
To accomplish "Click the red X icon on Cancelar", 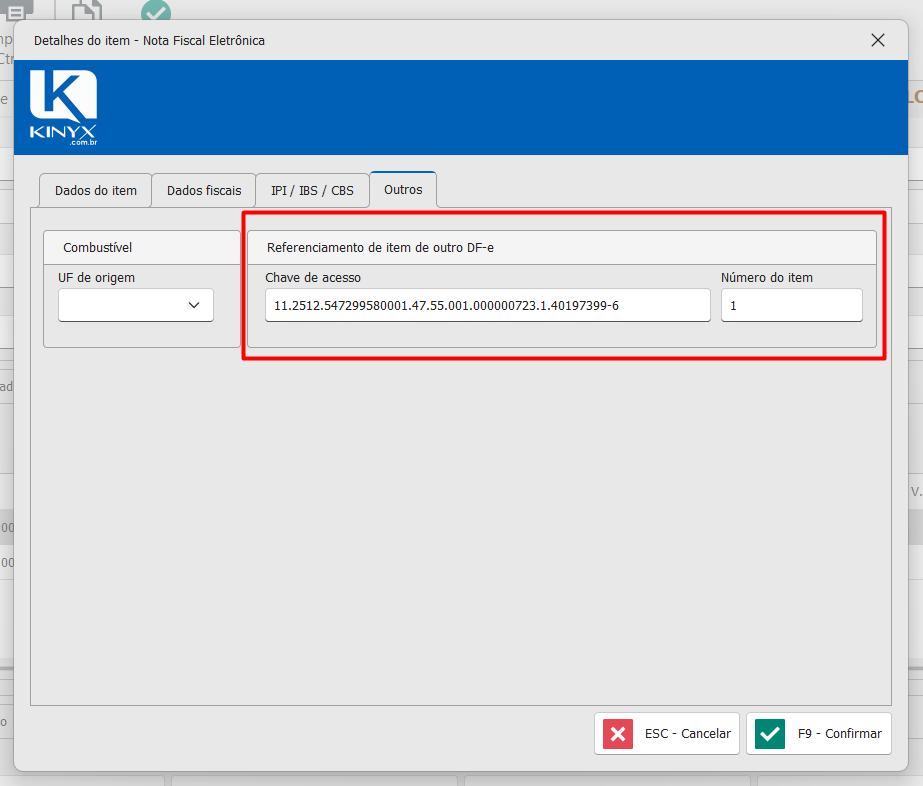I will [618, 734].
